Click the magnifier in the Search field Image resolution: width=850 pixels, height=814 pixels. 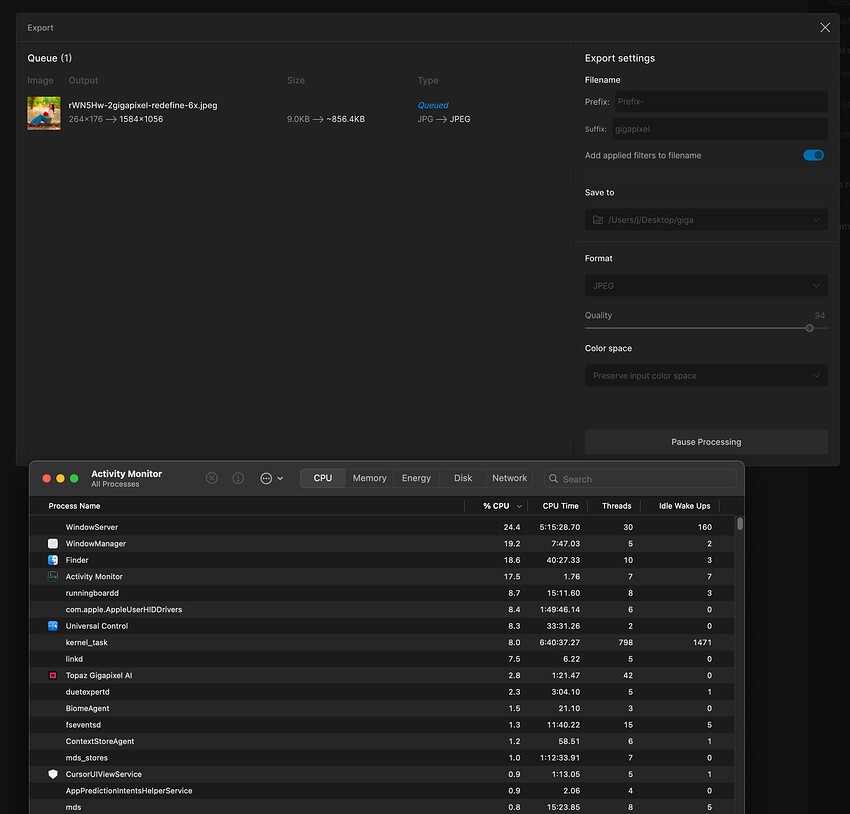[x=552, y=478]
